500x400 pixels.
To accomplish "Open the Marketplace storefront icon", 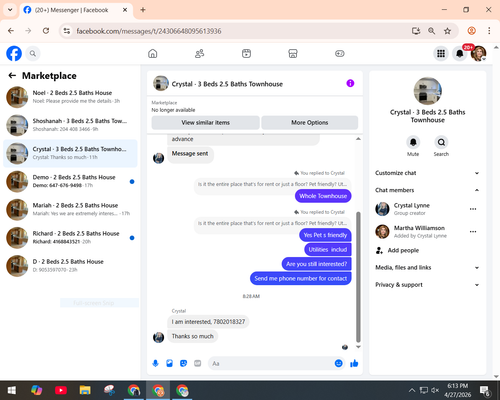I will [293, 53].
